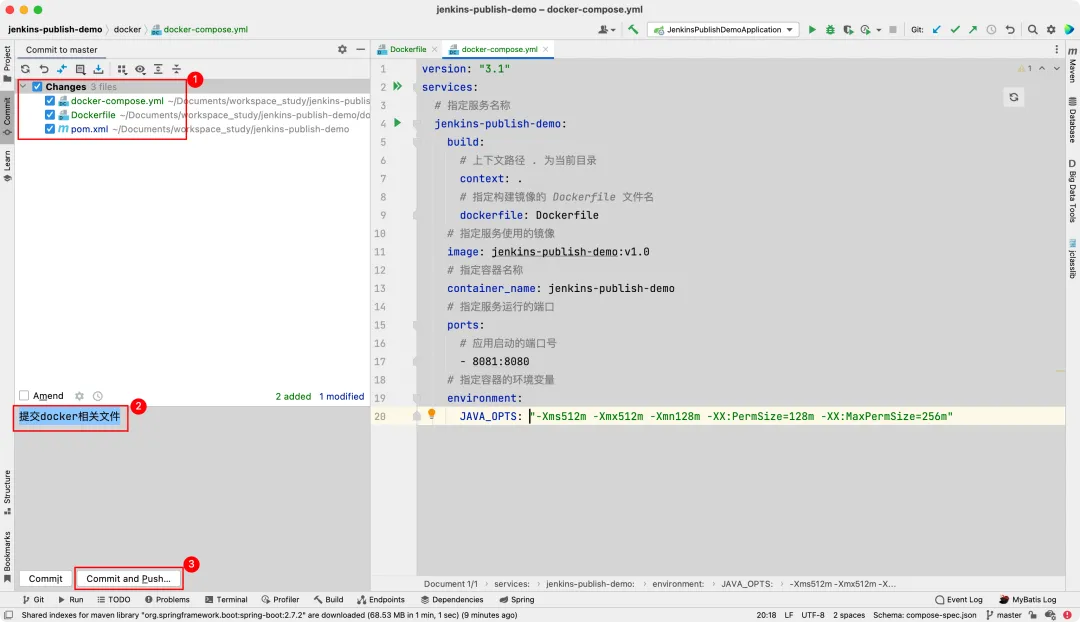Click the lightbulb intention icon on line 20
1080x622 pixels.
pyautogui.click(x=432, y=414)
